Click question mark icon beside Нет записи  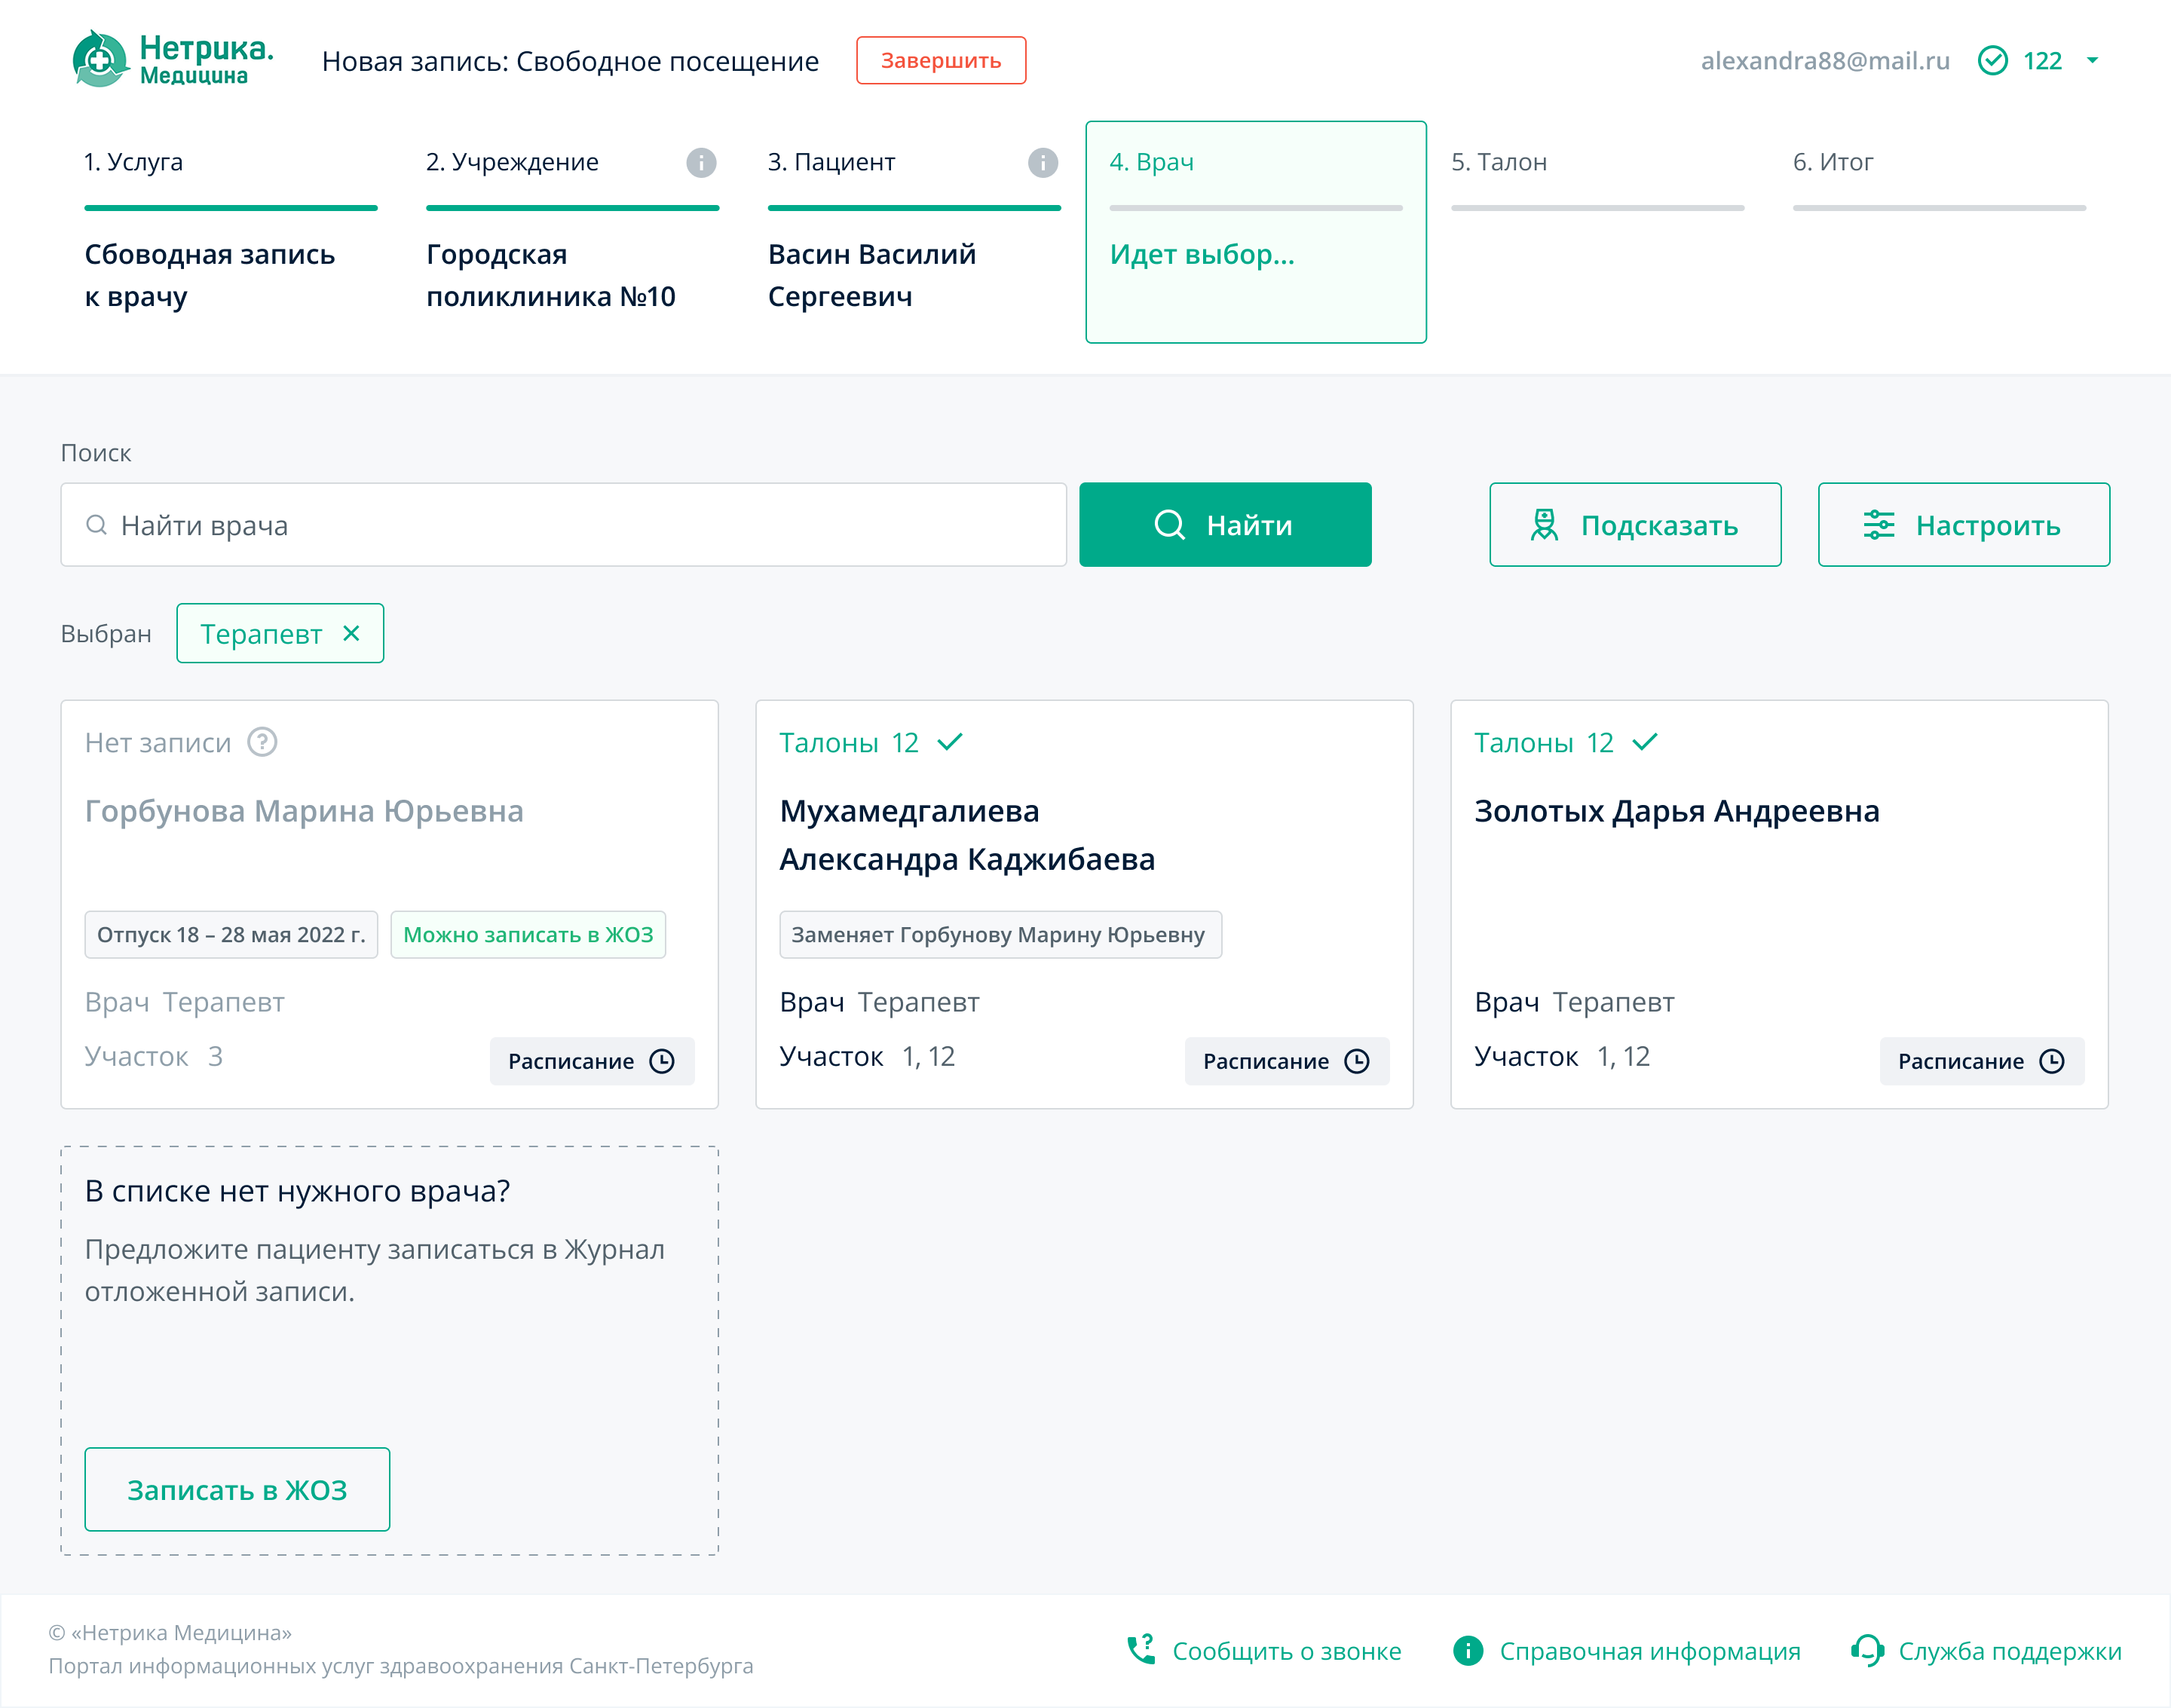(x=262, y=742)
